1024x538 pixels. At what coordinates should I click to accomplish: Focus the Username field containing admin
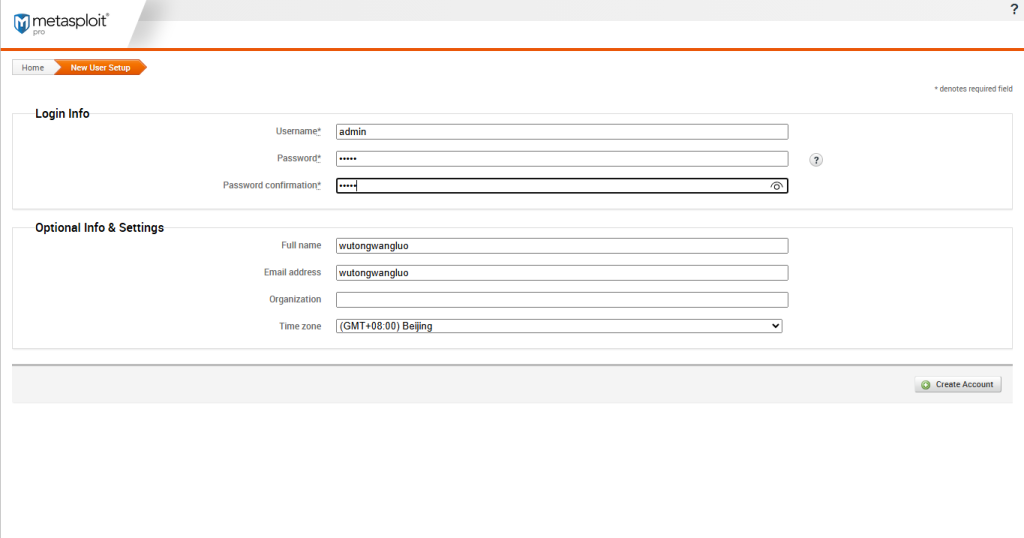click(561, 131)
